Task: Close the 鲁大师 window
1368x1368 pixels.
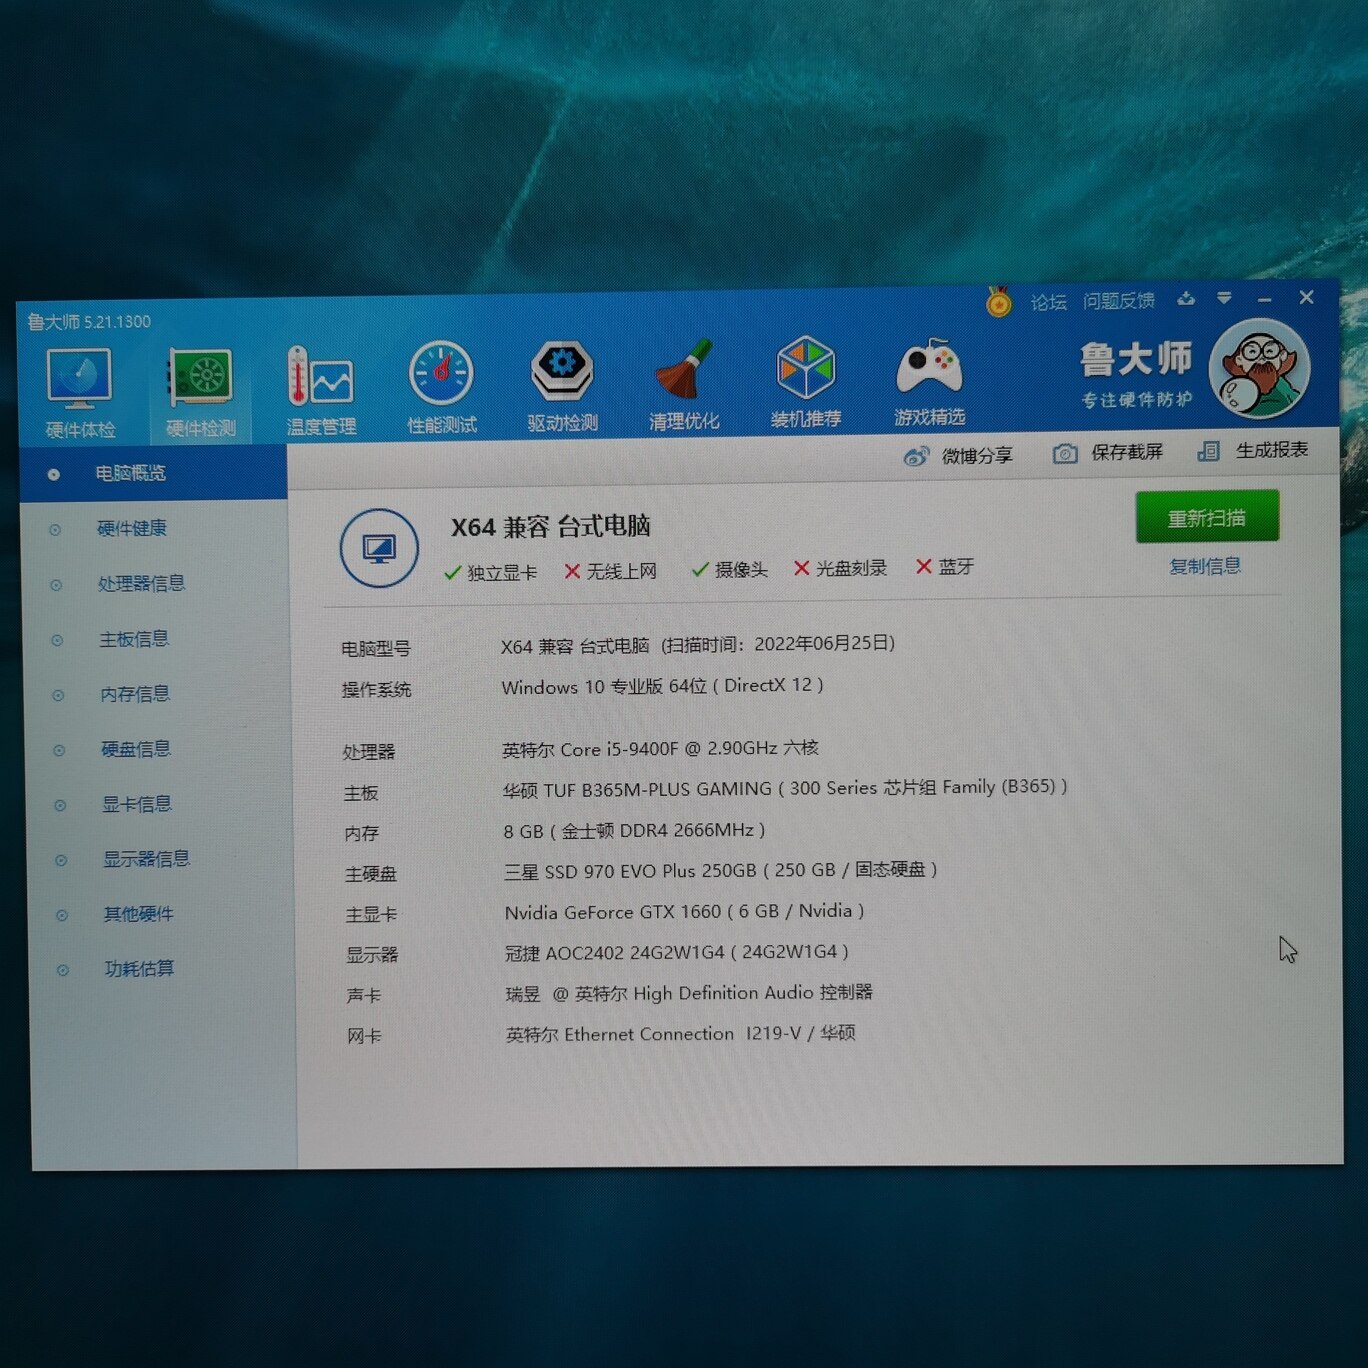Action: 1306,297
